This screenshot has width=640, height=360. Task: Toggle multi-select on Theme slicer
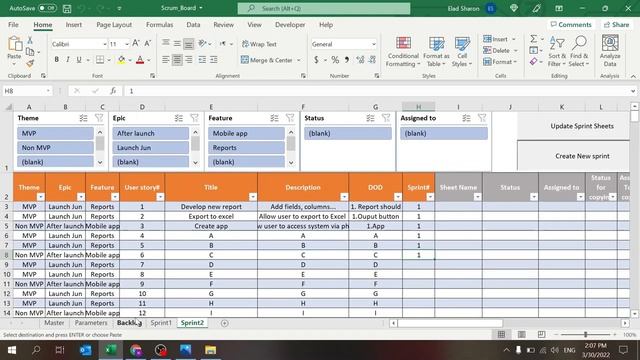pyautogui.click(x=84, y=118)
